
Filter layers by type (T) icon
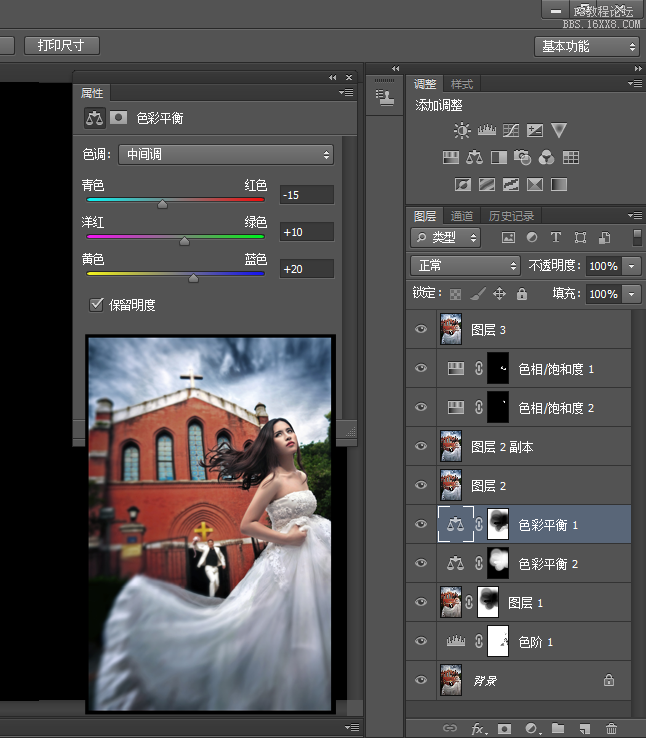coord(556,237)
